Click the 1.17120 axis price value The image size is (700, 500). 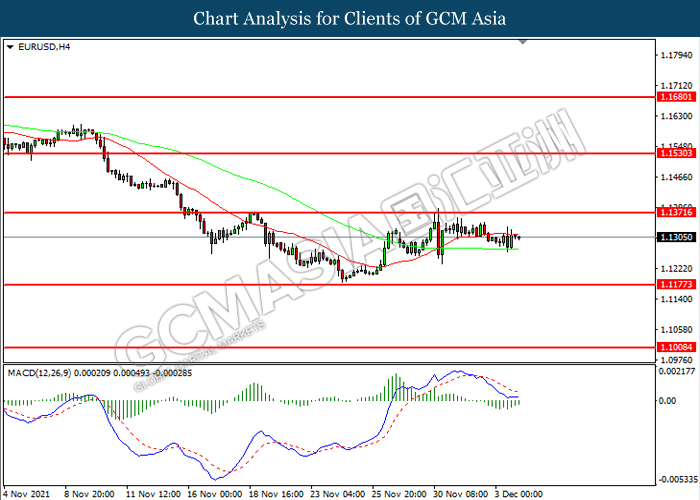coord(676,85)
